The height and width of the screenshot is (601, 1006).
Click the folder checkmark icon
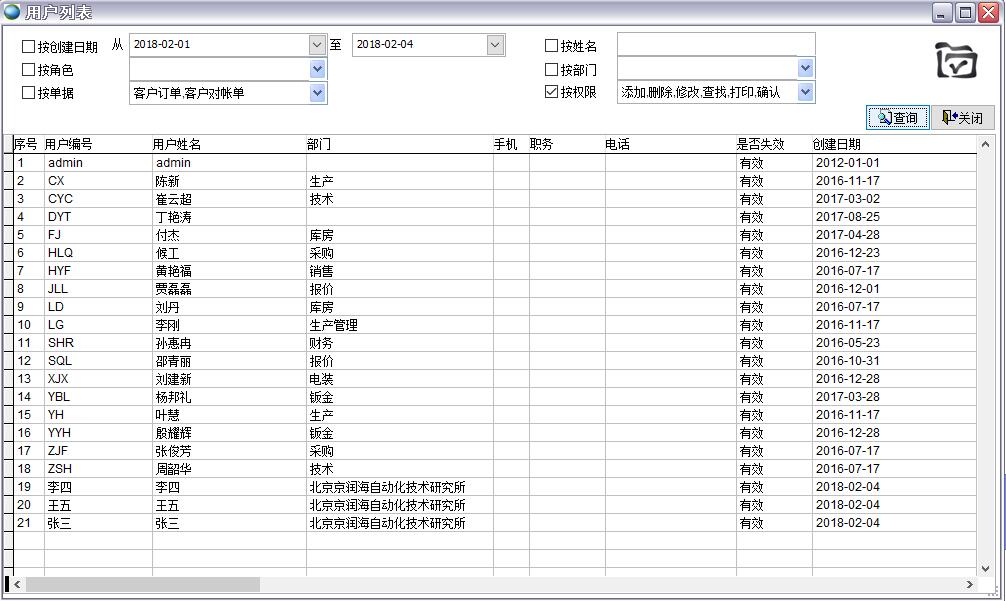(x=956, y=61)
